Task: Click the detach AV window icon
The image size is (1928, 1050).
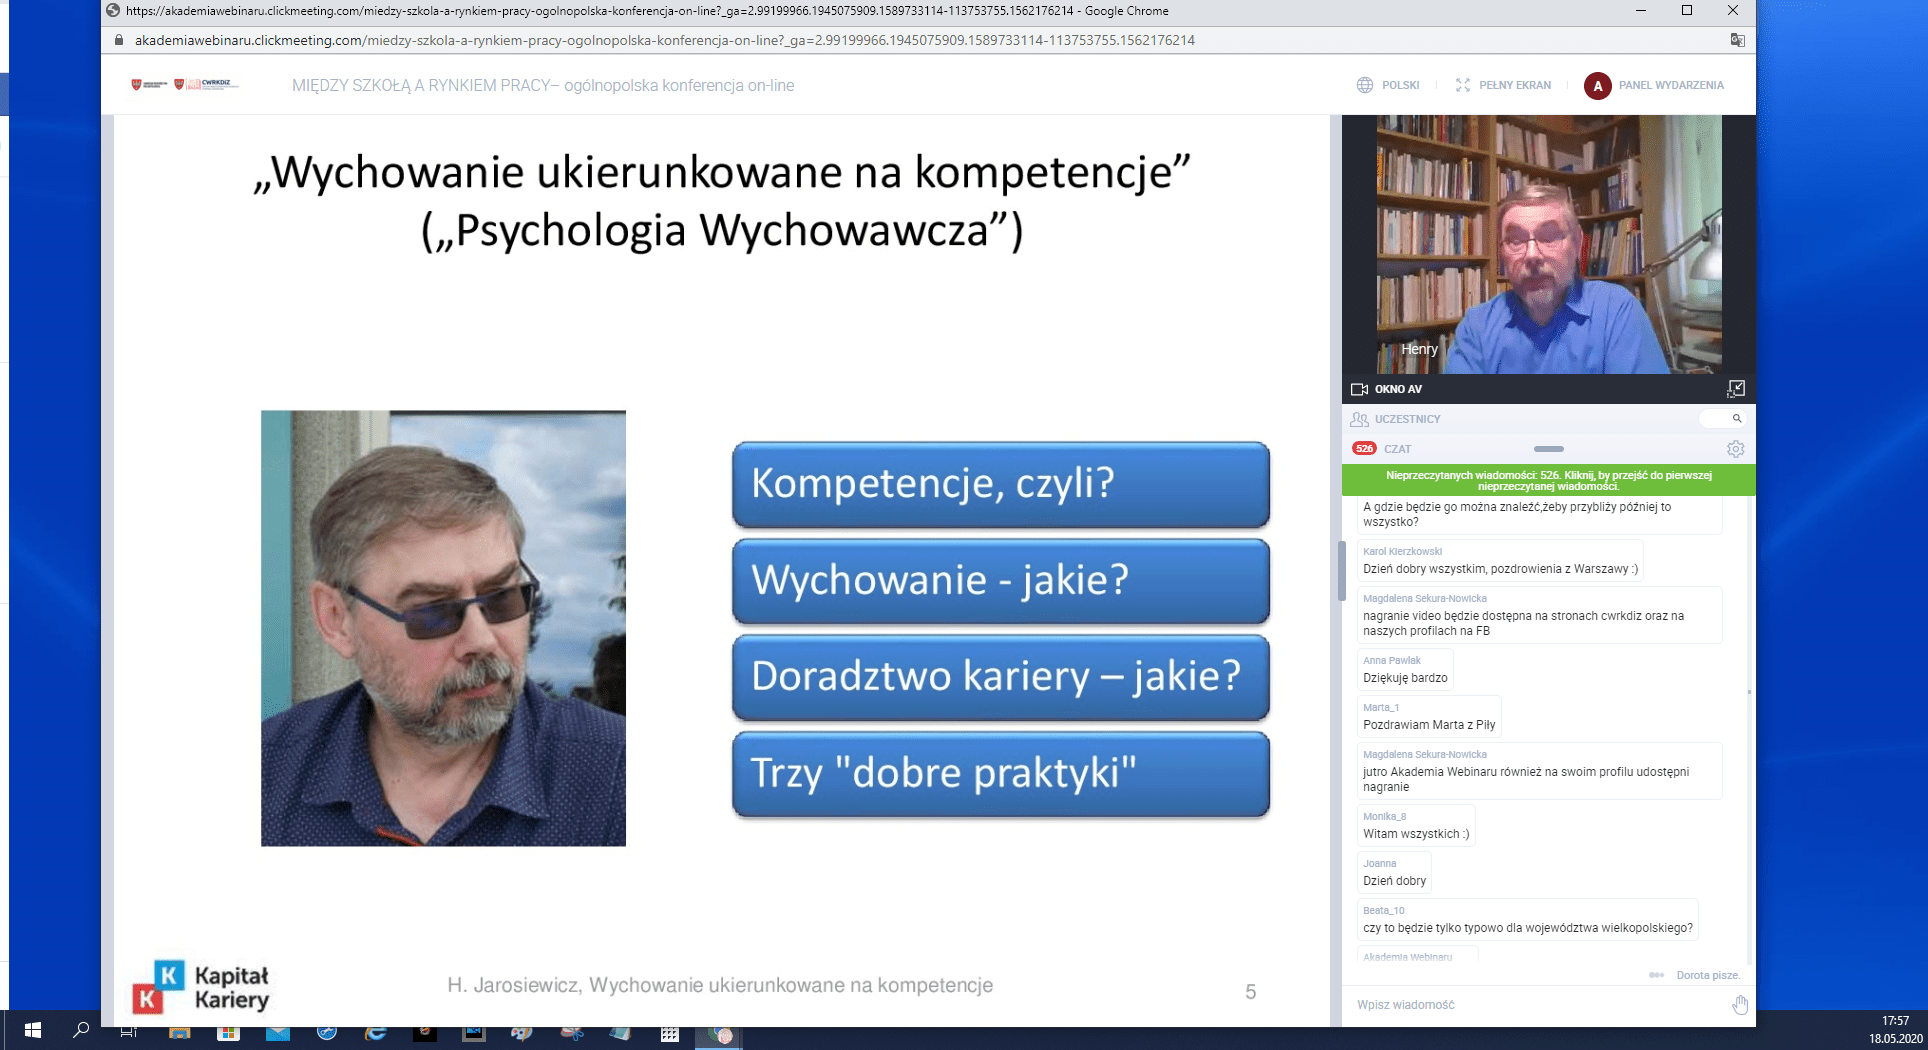Action: click(1736, 388)
